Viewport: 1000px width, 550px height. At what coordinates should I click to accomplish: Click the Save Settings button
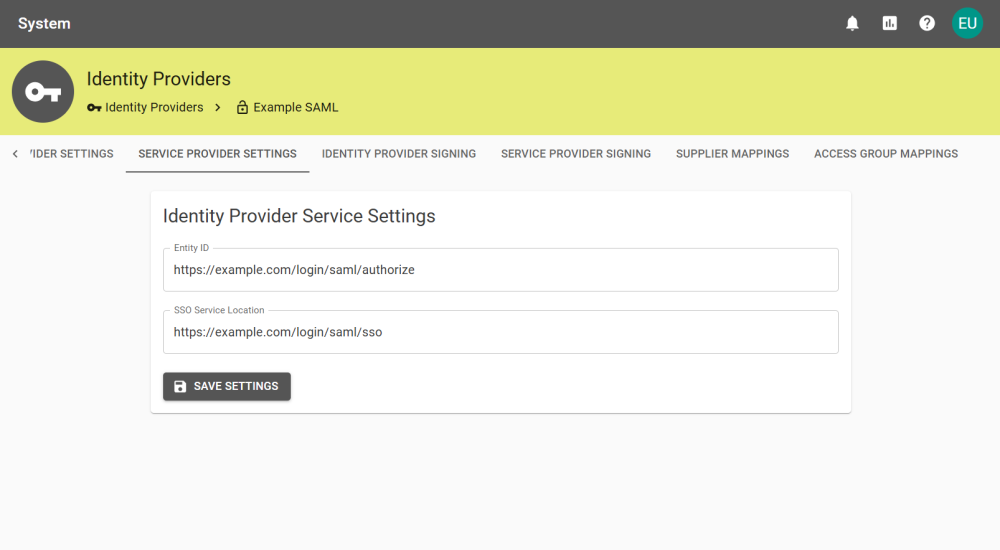pyautogui.click(x=226, y=387)
